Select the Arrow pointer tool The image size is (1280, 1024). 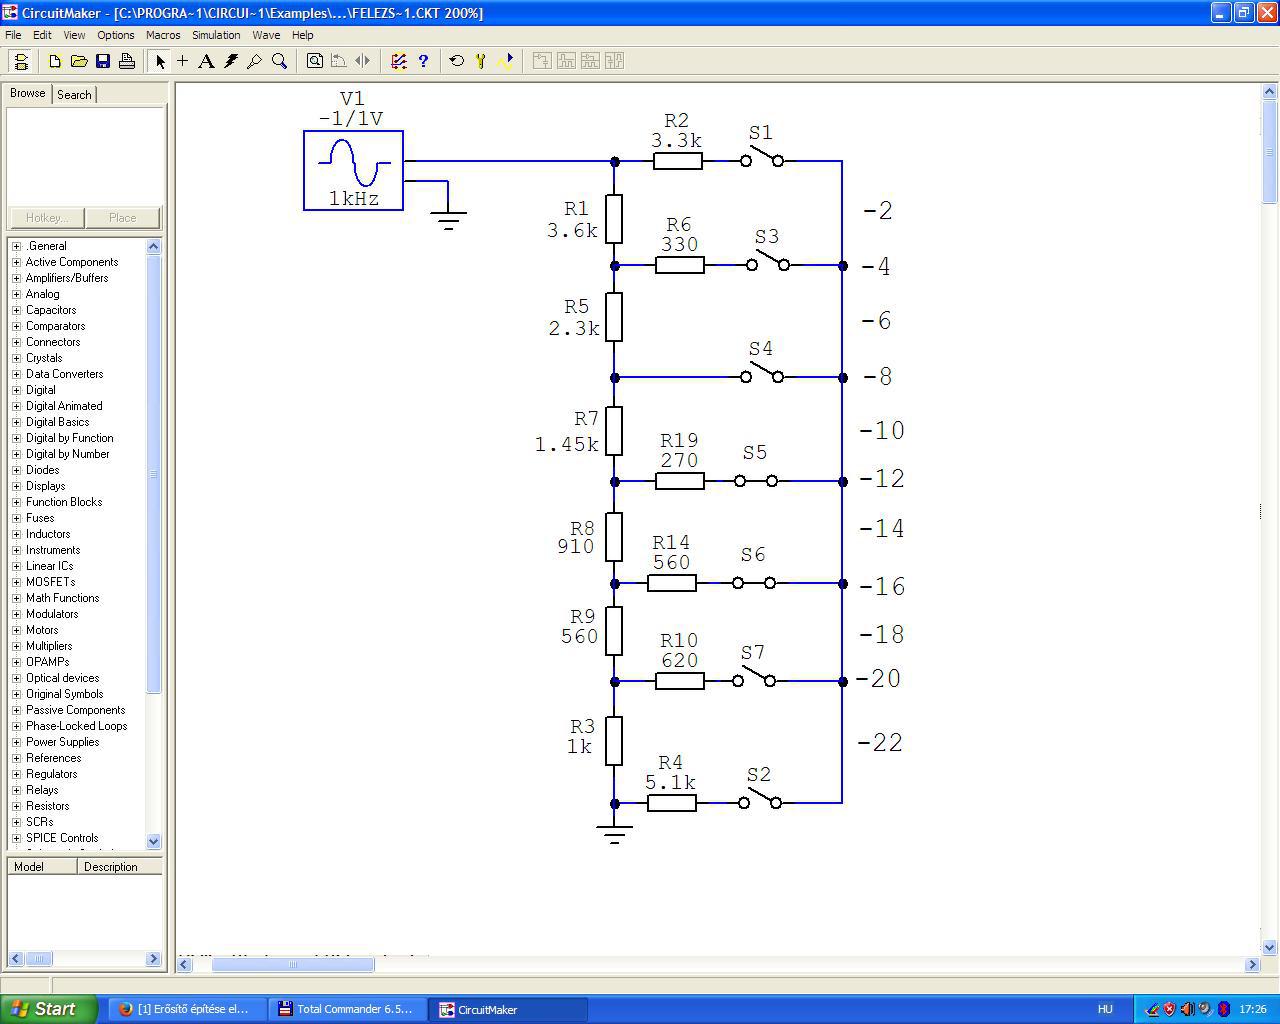[x=160, y=61]
